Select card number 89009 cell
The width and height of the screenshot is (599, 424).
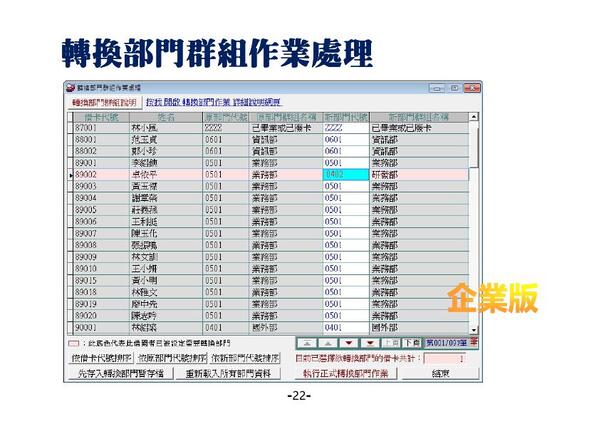point(101,257)
